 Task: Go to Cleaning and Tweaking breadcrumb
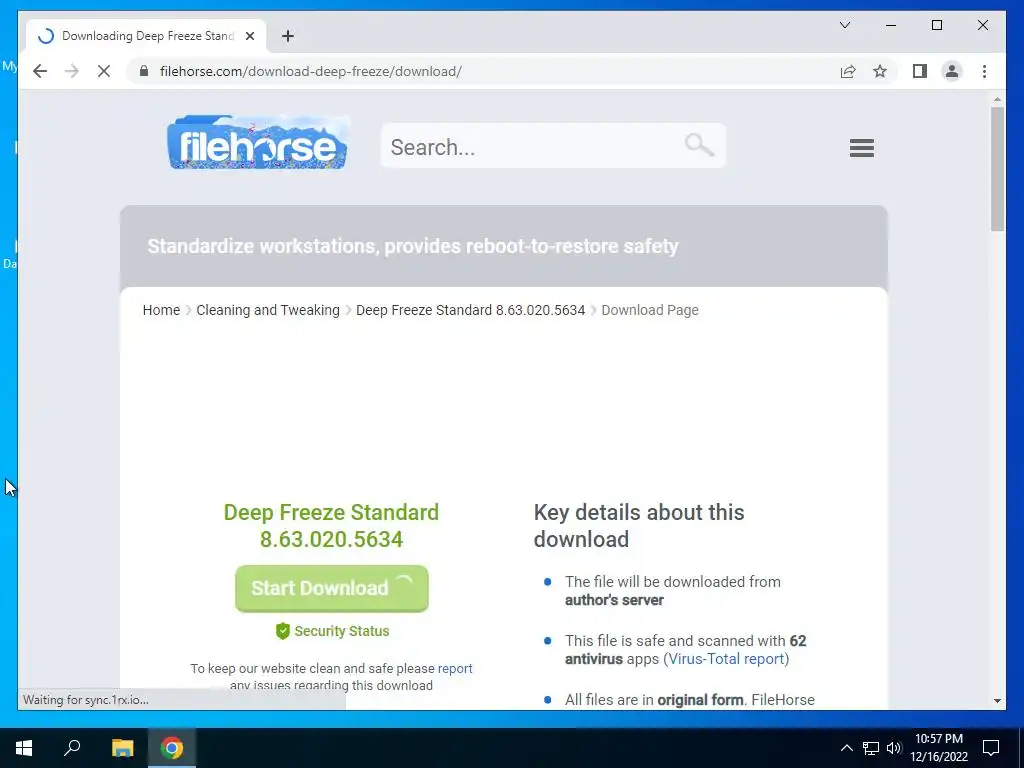pos(268,310)
